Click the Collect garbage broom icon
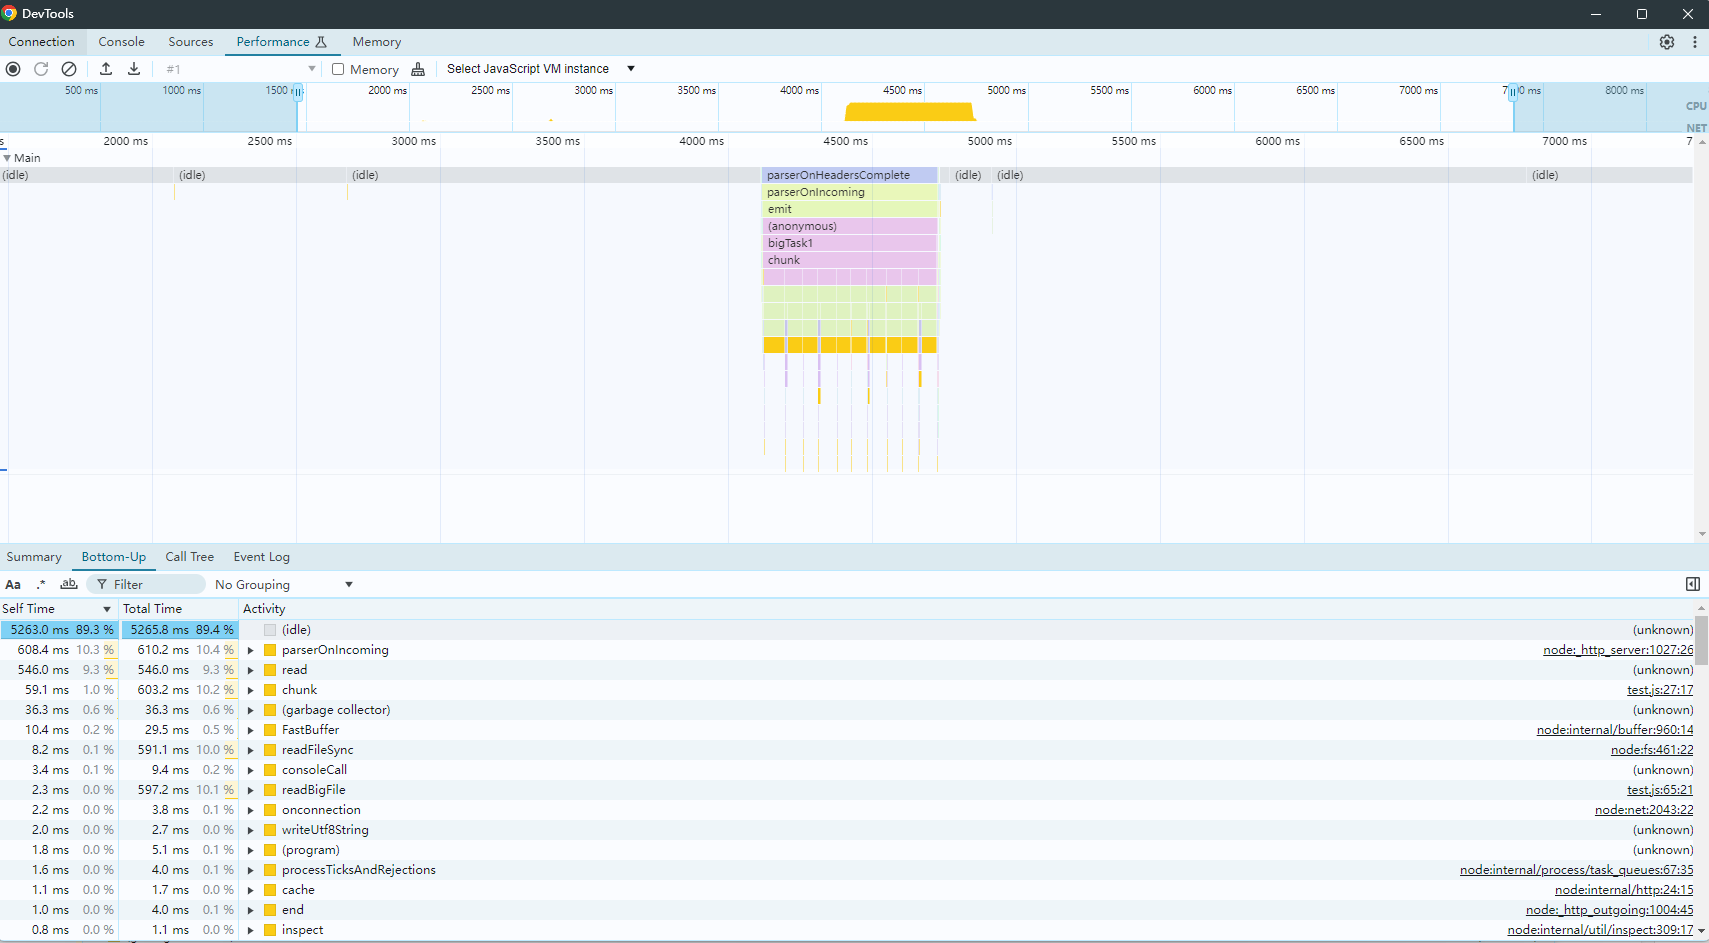The image size is (1709, 943). 418,69
